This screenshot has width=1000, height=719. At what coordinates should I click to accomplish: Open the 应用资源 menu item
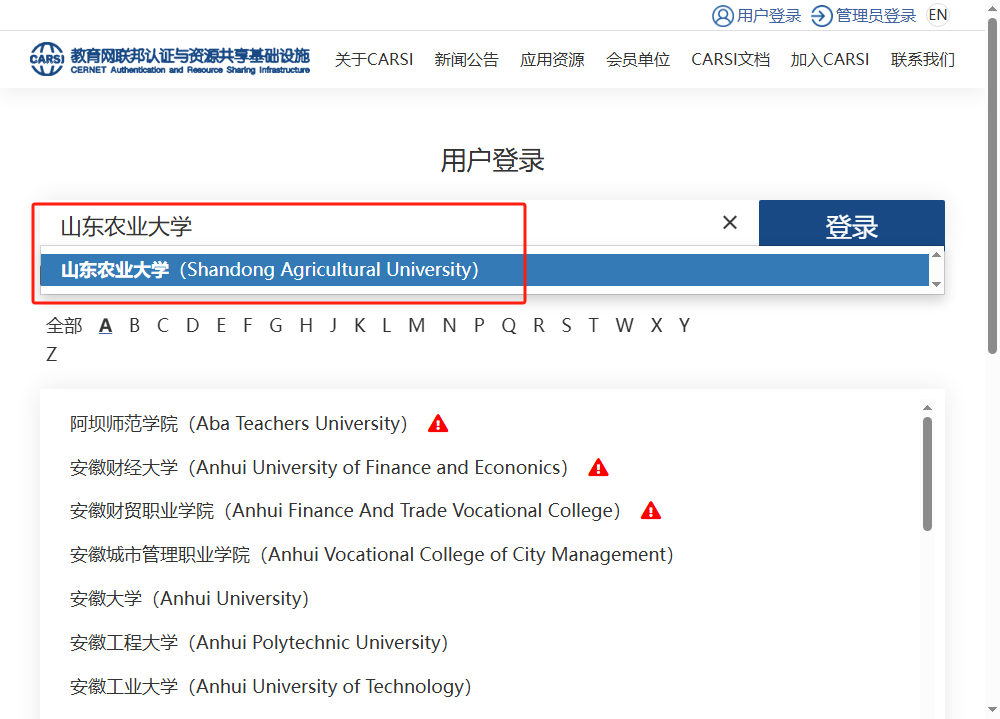(552, 60)
